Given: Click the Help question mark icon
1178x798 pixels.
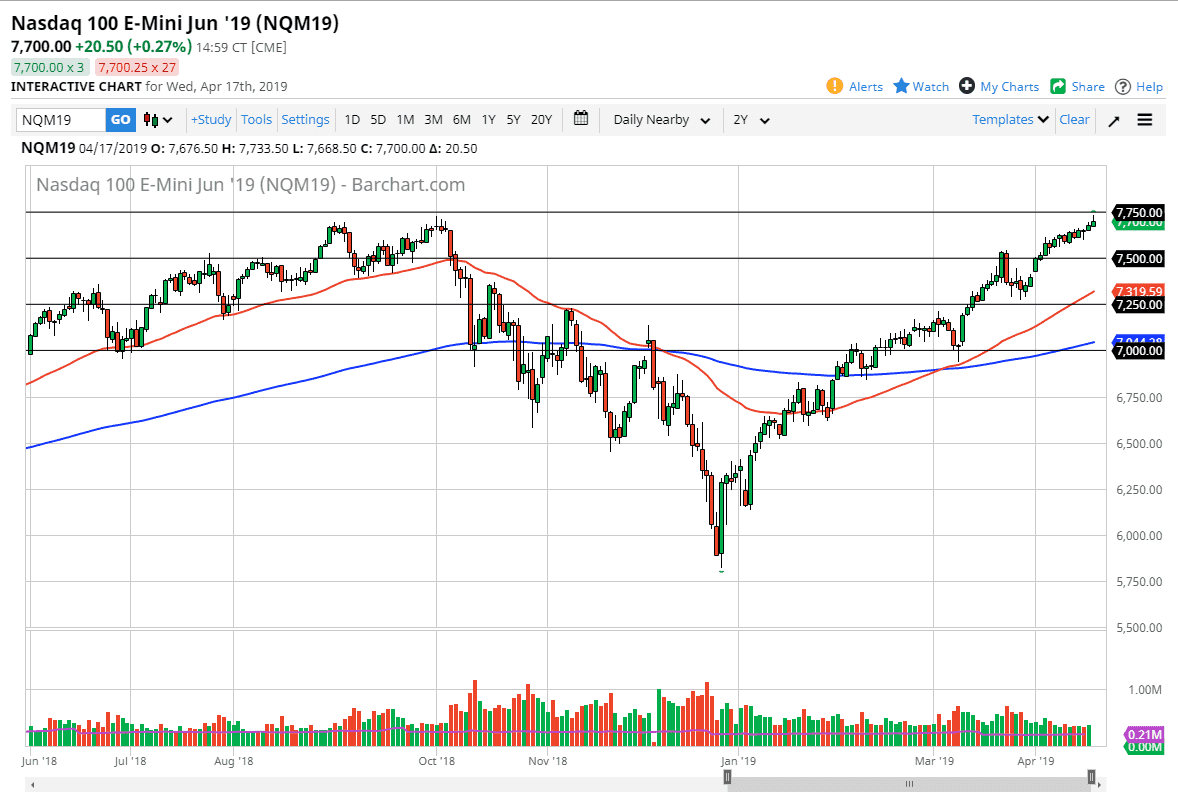Looking at the screenshot, I should (x=1138, y=86).
